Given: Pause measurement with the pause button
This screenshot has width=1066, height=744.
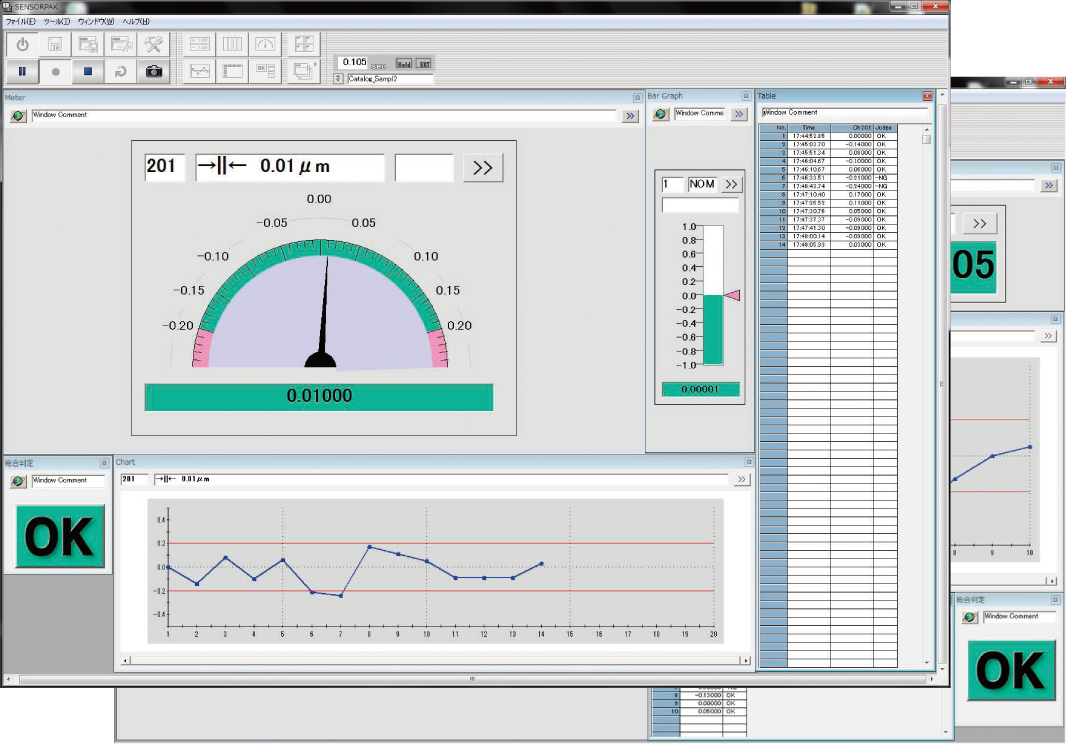Looking at the screenshot, I should [x=22, y=71].
